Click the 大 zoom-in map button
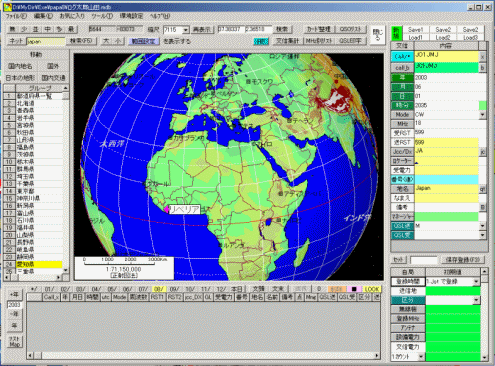The width and height of the screenshot is (495, 366). point(106,41)
